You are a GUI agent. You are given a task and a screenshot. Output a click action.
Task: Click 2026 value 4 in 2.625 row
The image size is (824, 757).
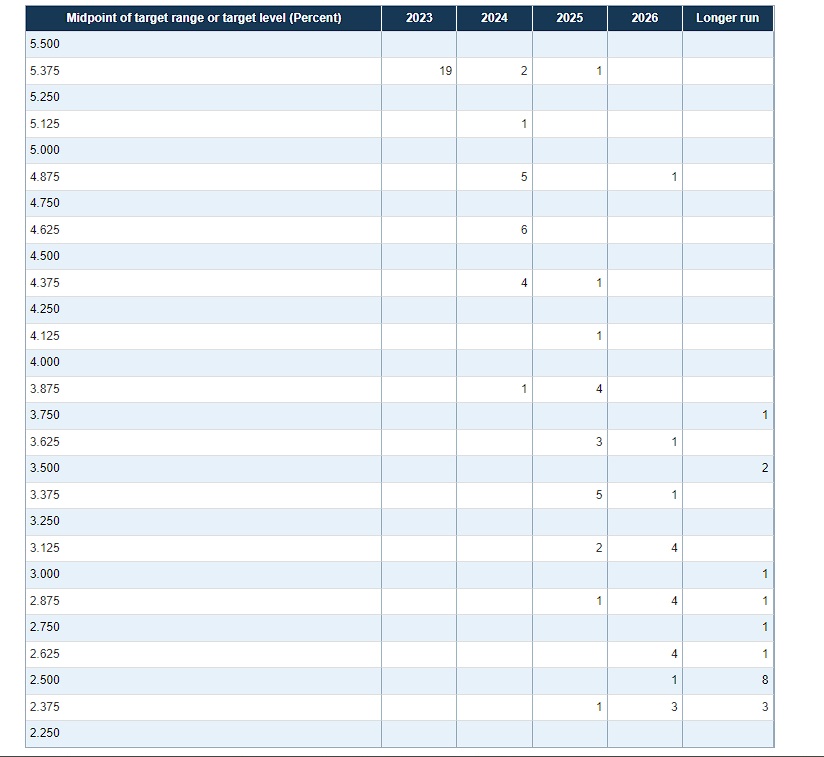[x=674, y=655]
